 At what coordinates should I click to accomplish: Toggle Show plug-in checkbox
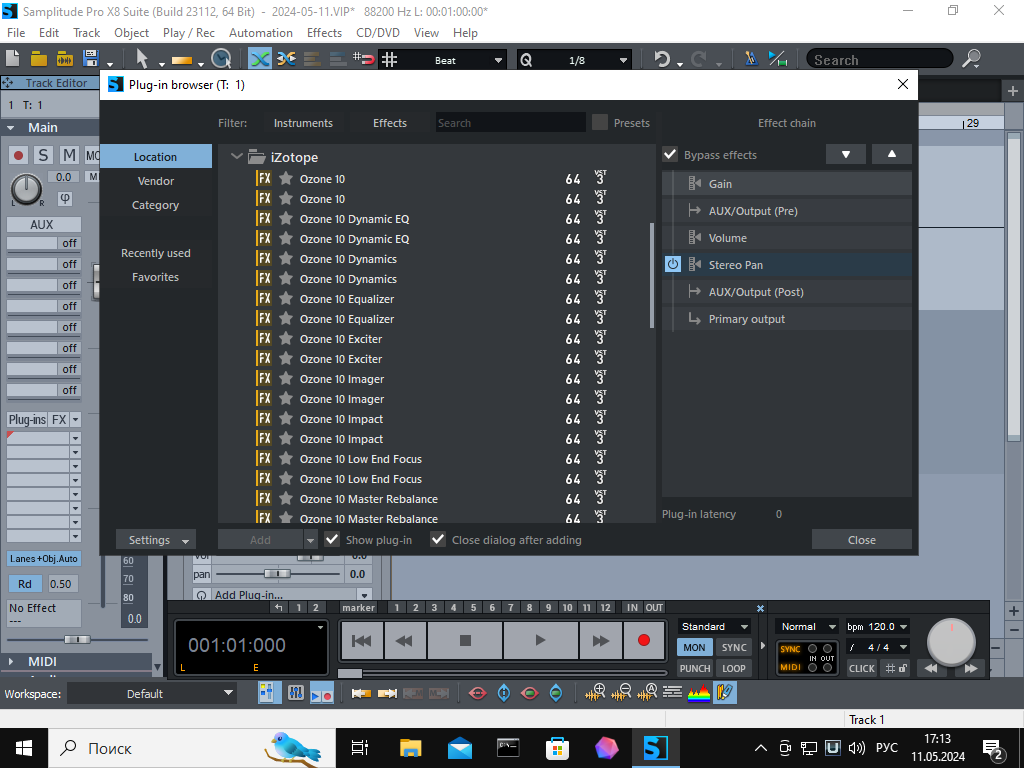332,539
